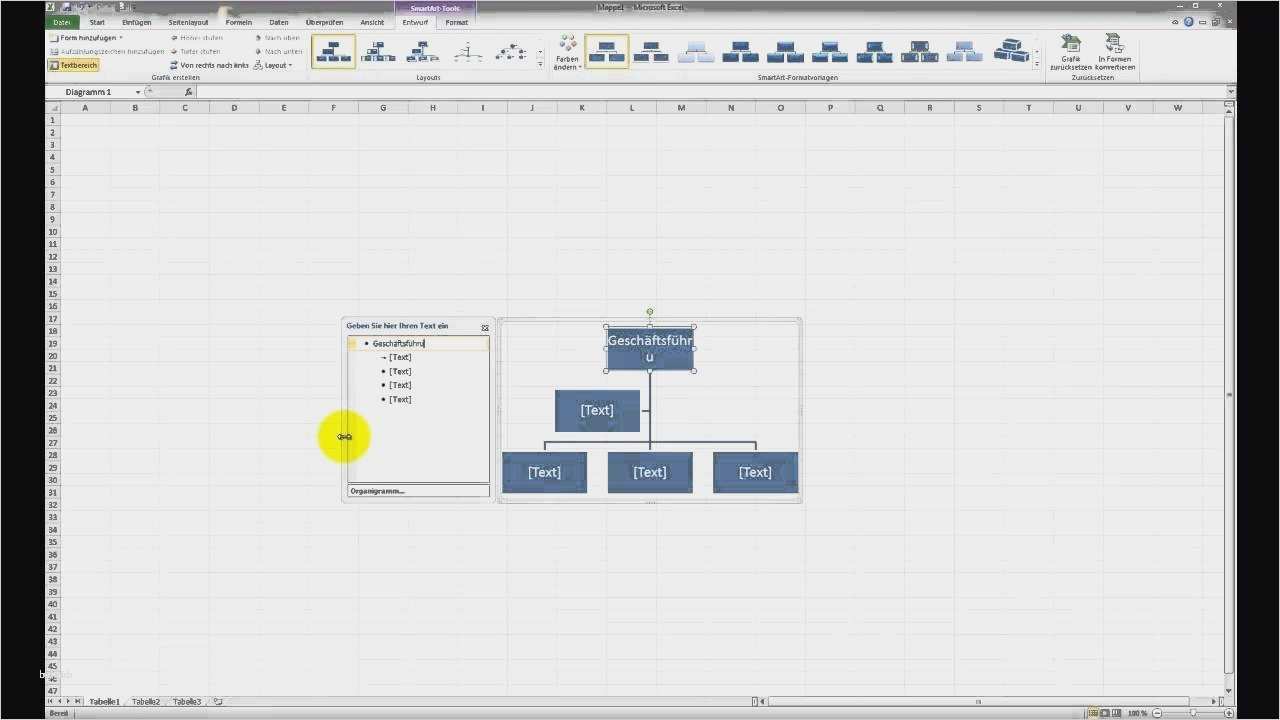1280x720 pixels.
Task: Close the SmartArt text pane
Action: pos(485,328)
